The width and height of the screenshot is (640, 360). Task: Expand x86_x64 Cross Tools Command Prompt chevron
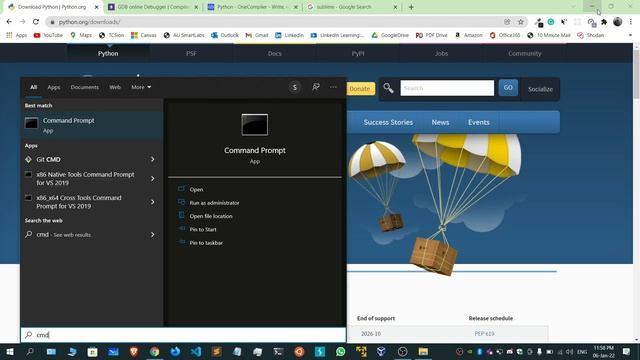153,202
